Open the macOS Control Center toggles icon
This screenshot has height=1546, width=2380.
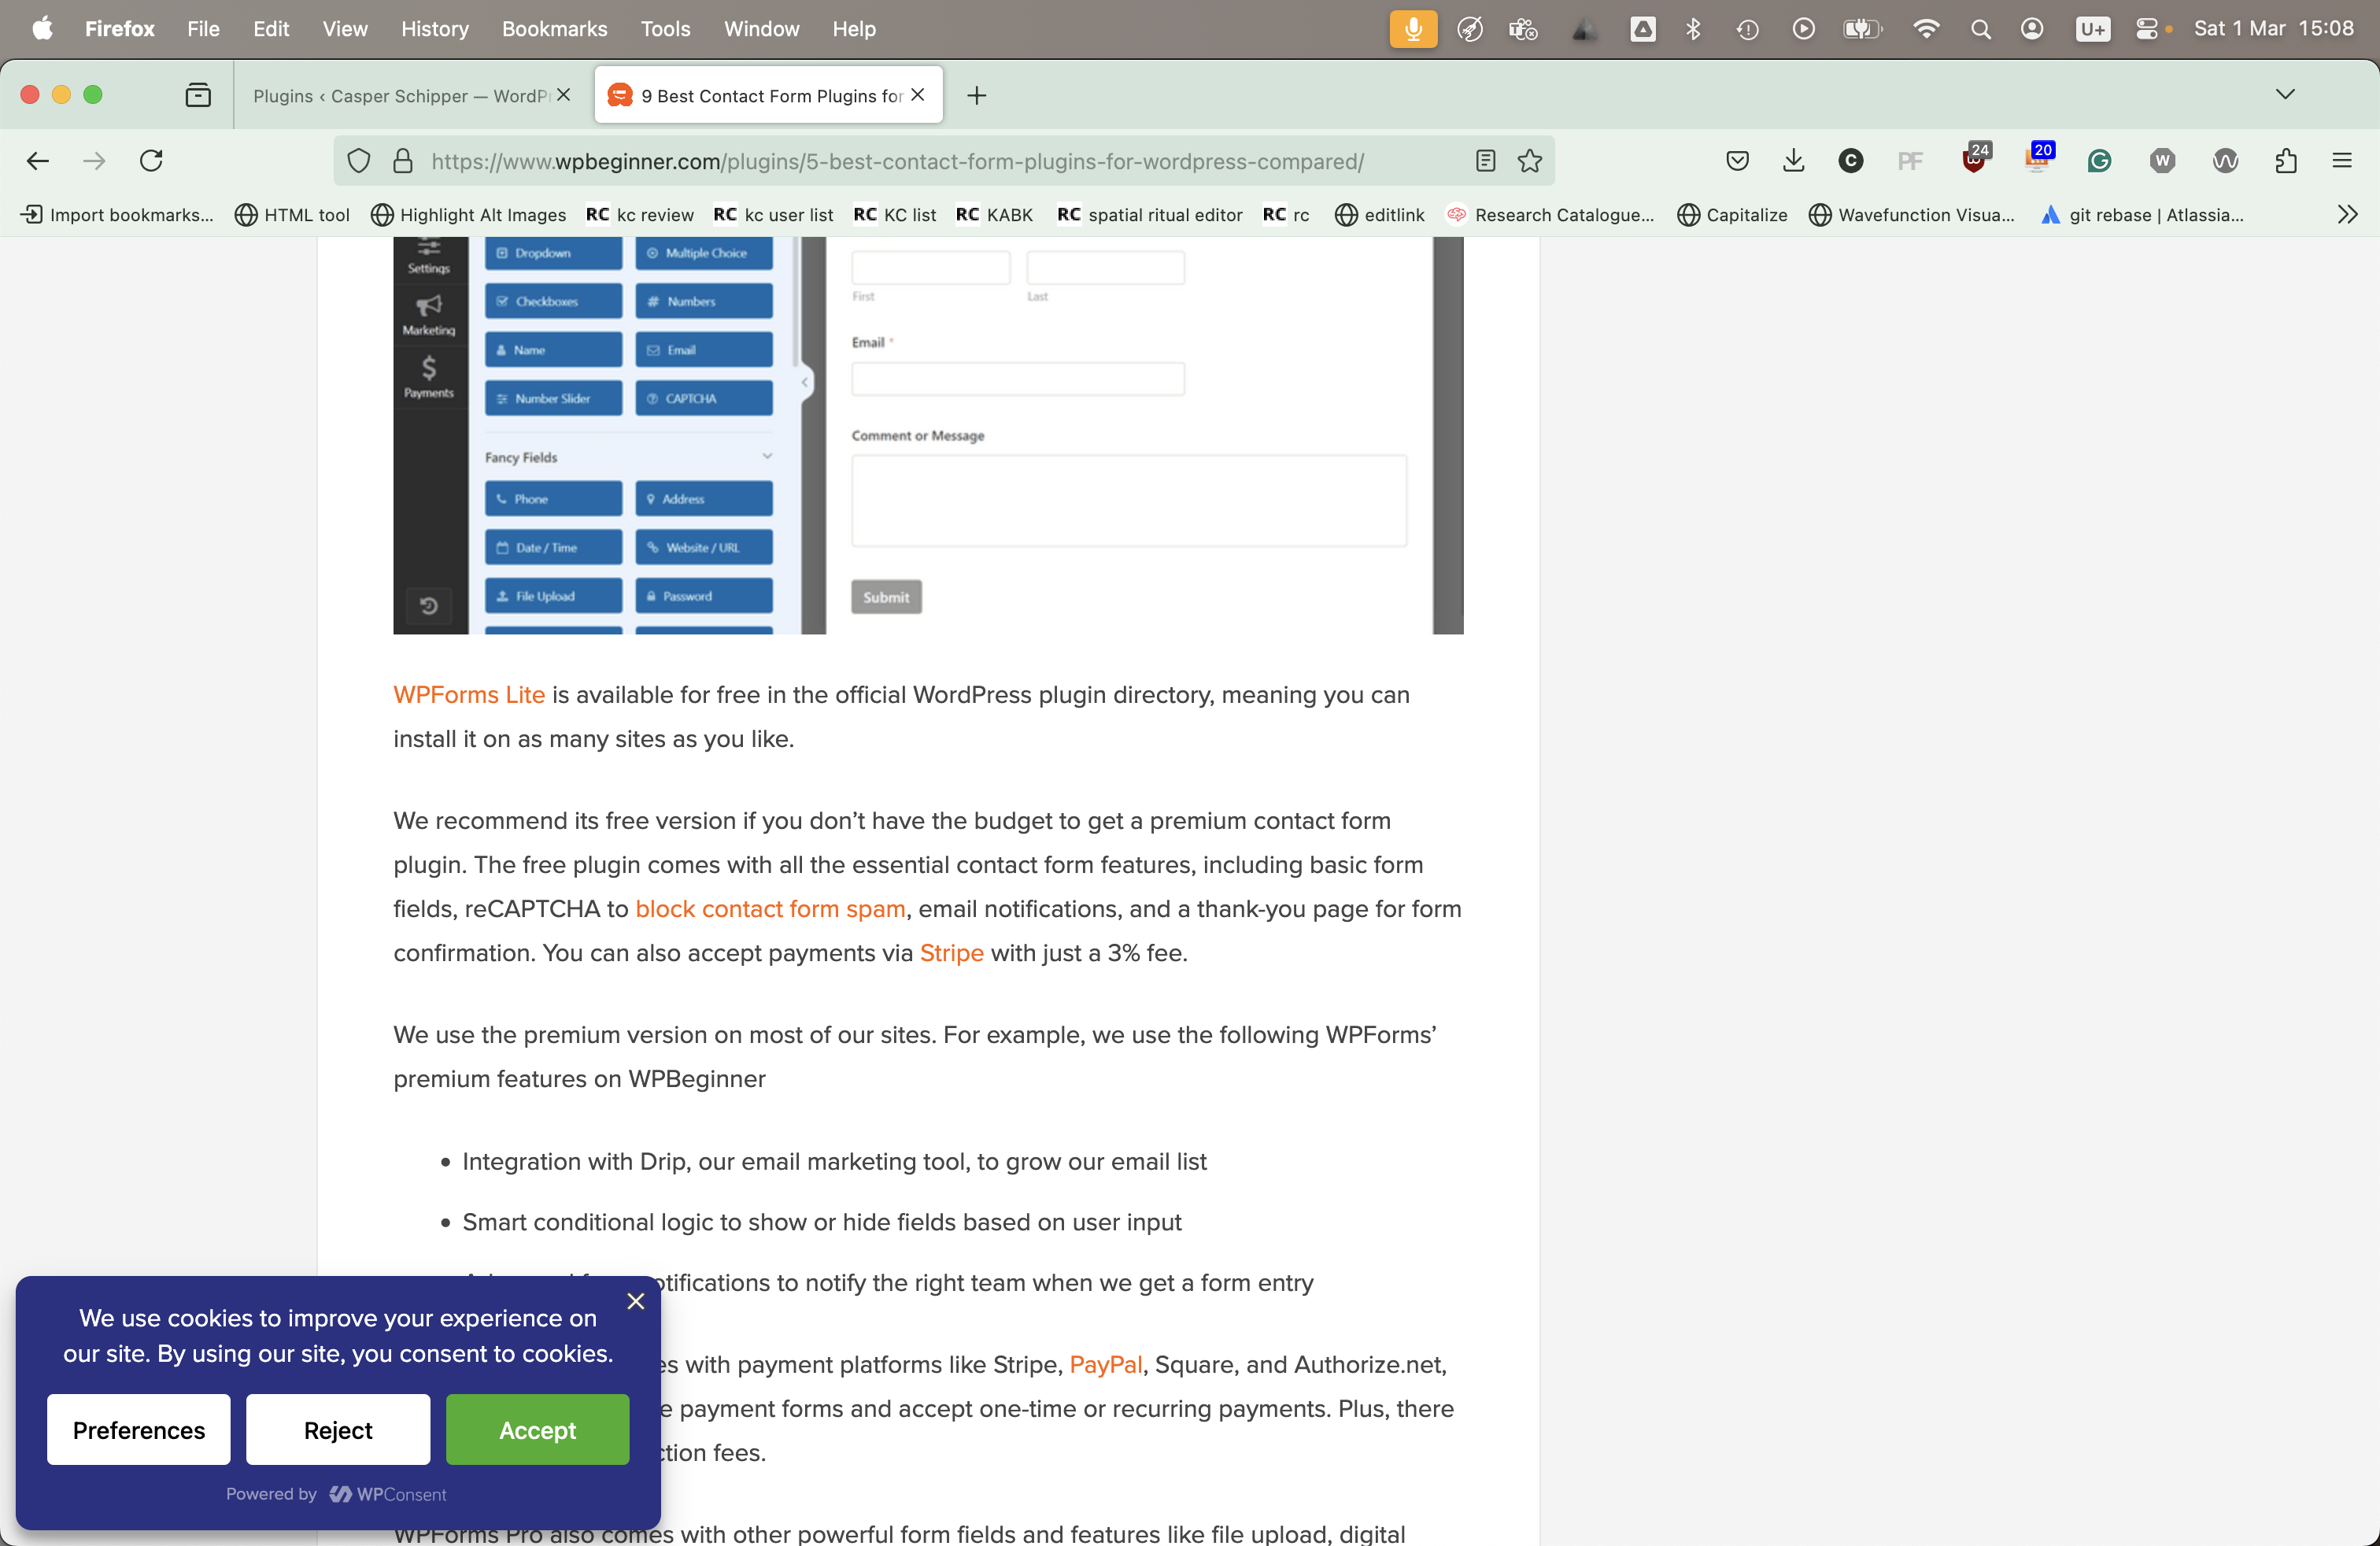pyautogui.click(x=2146, y=29)
